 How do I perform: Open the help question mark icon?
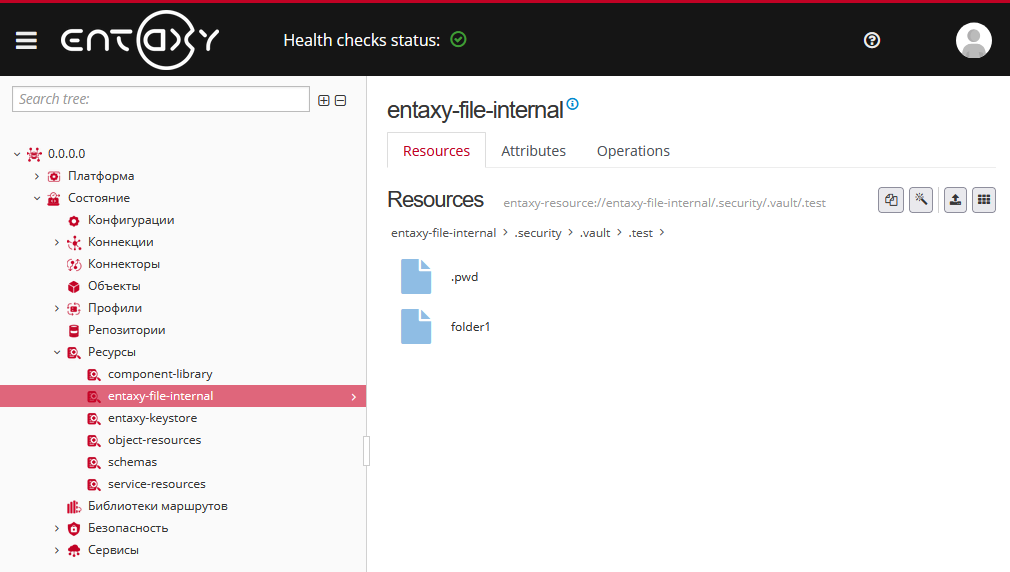tap(872, 40)
